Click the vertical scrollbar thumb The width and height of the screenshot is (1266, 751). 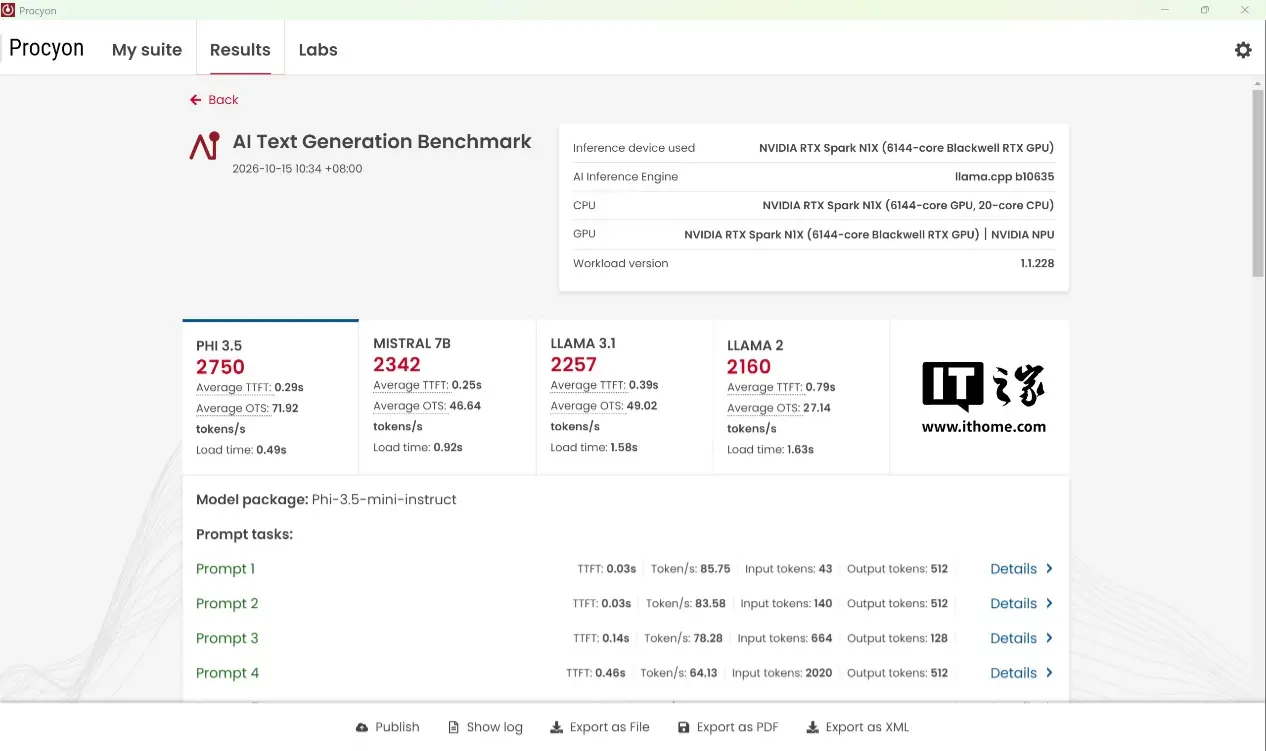(1258, 183)
